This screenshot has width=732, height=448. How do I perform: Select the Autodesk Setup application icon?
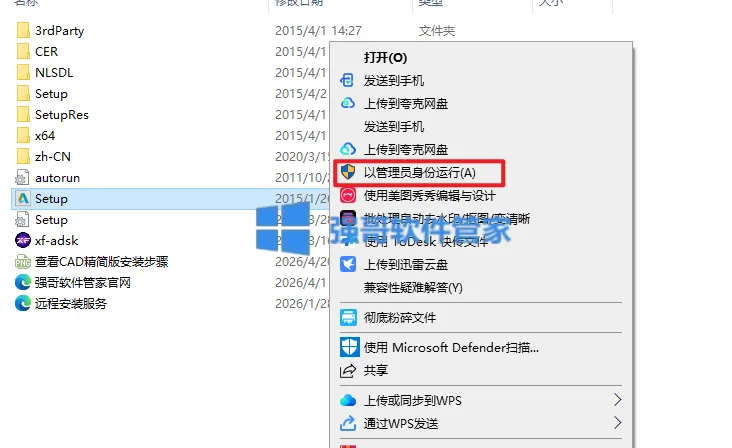(23, 198)
